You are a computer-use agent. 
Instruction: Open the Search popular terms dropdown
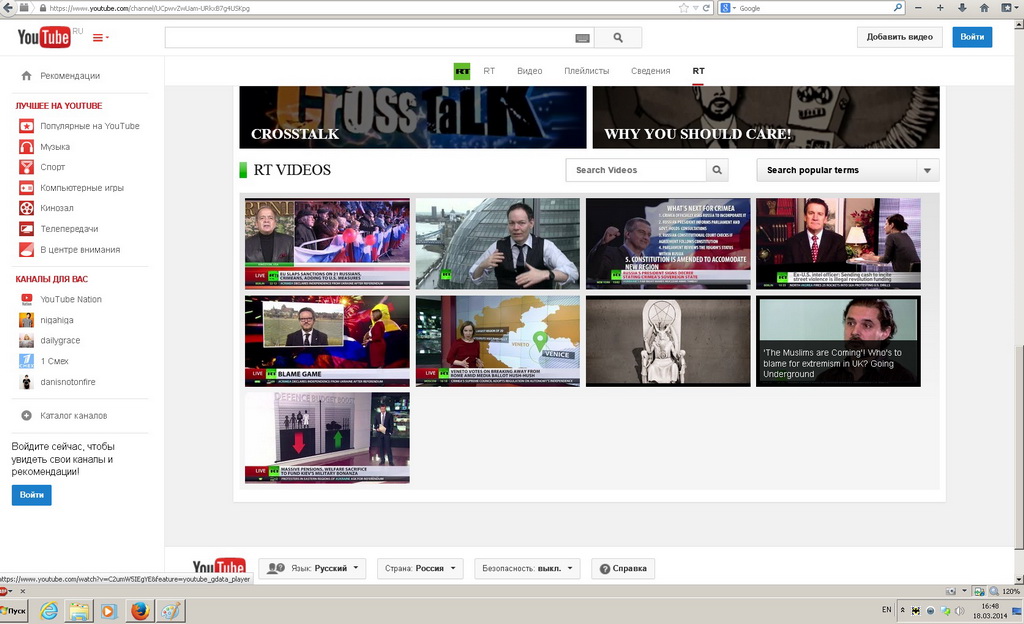click(x=848, y=170)
